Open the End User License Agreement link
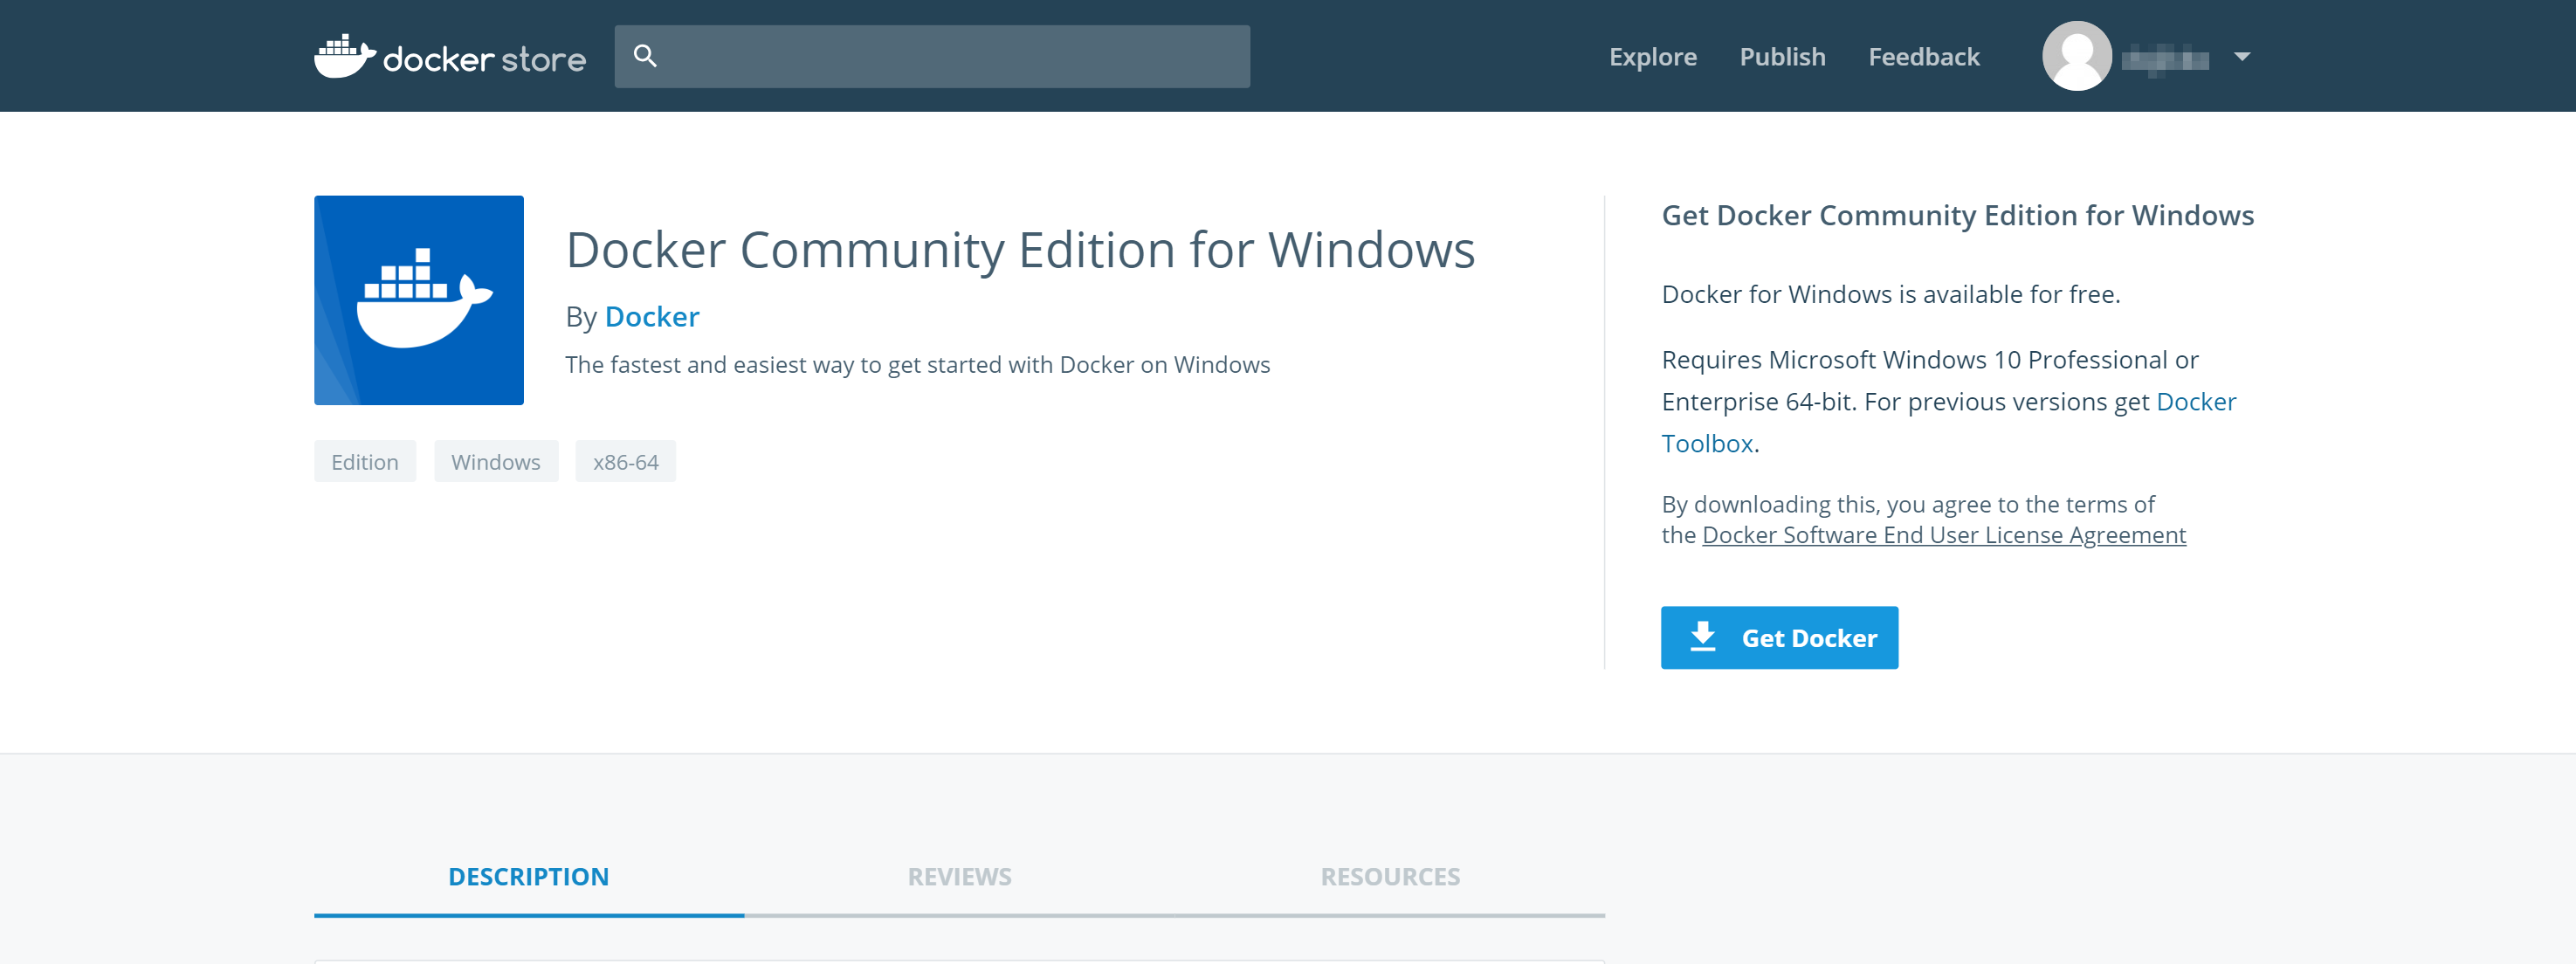The height and width of the screenshot is (964, 2576). 1943,535
